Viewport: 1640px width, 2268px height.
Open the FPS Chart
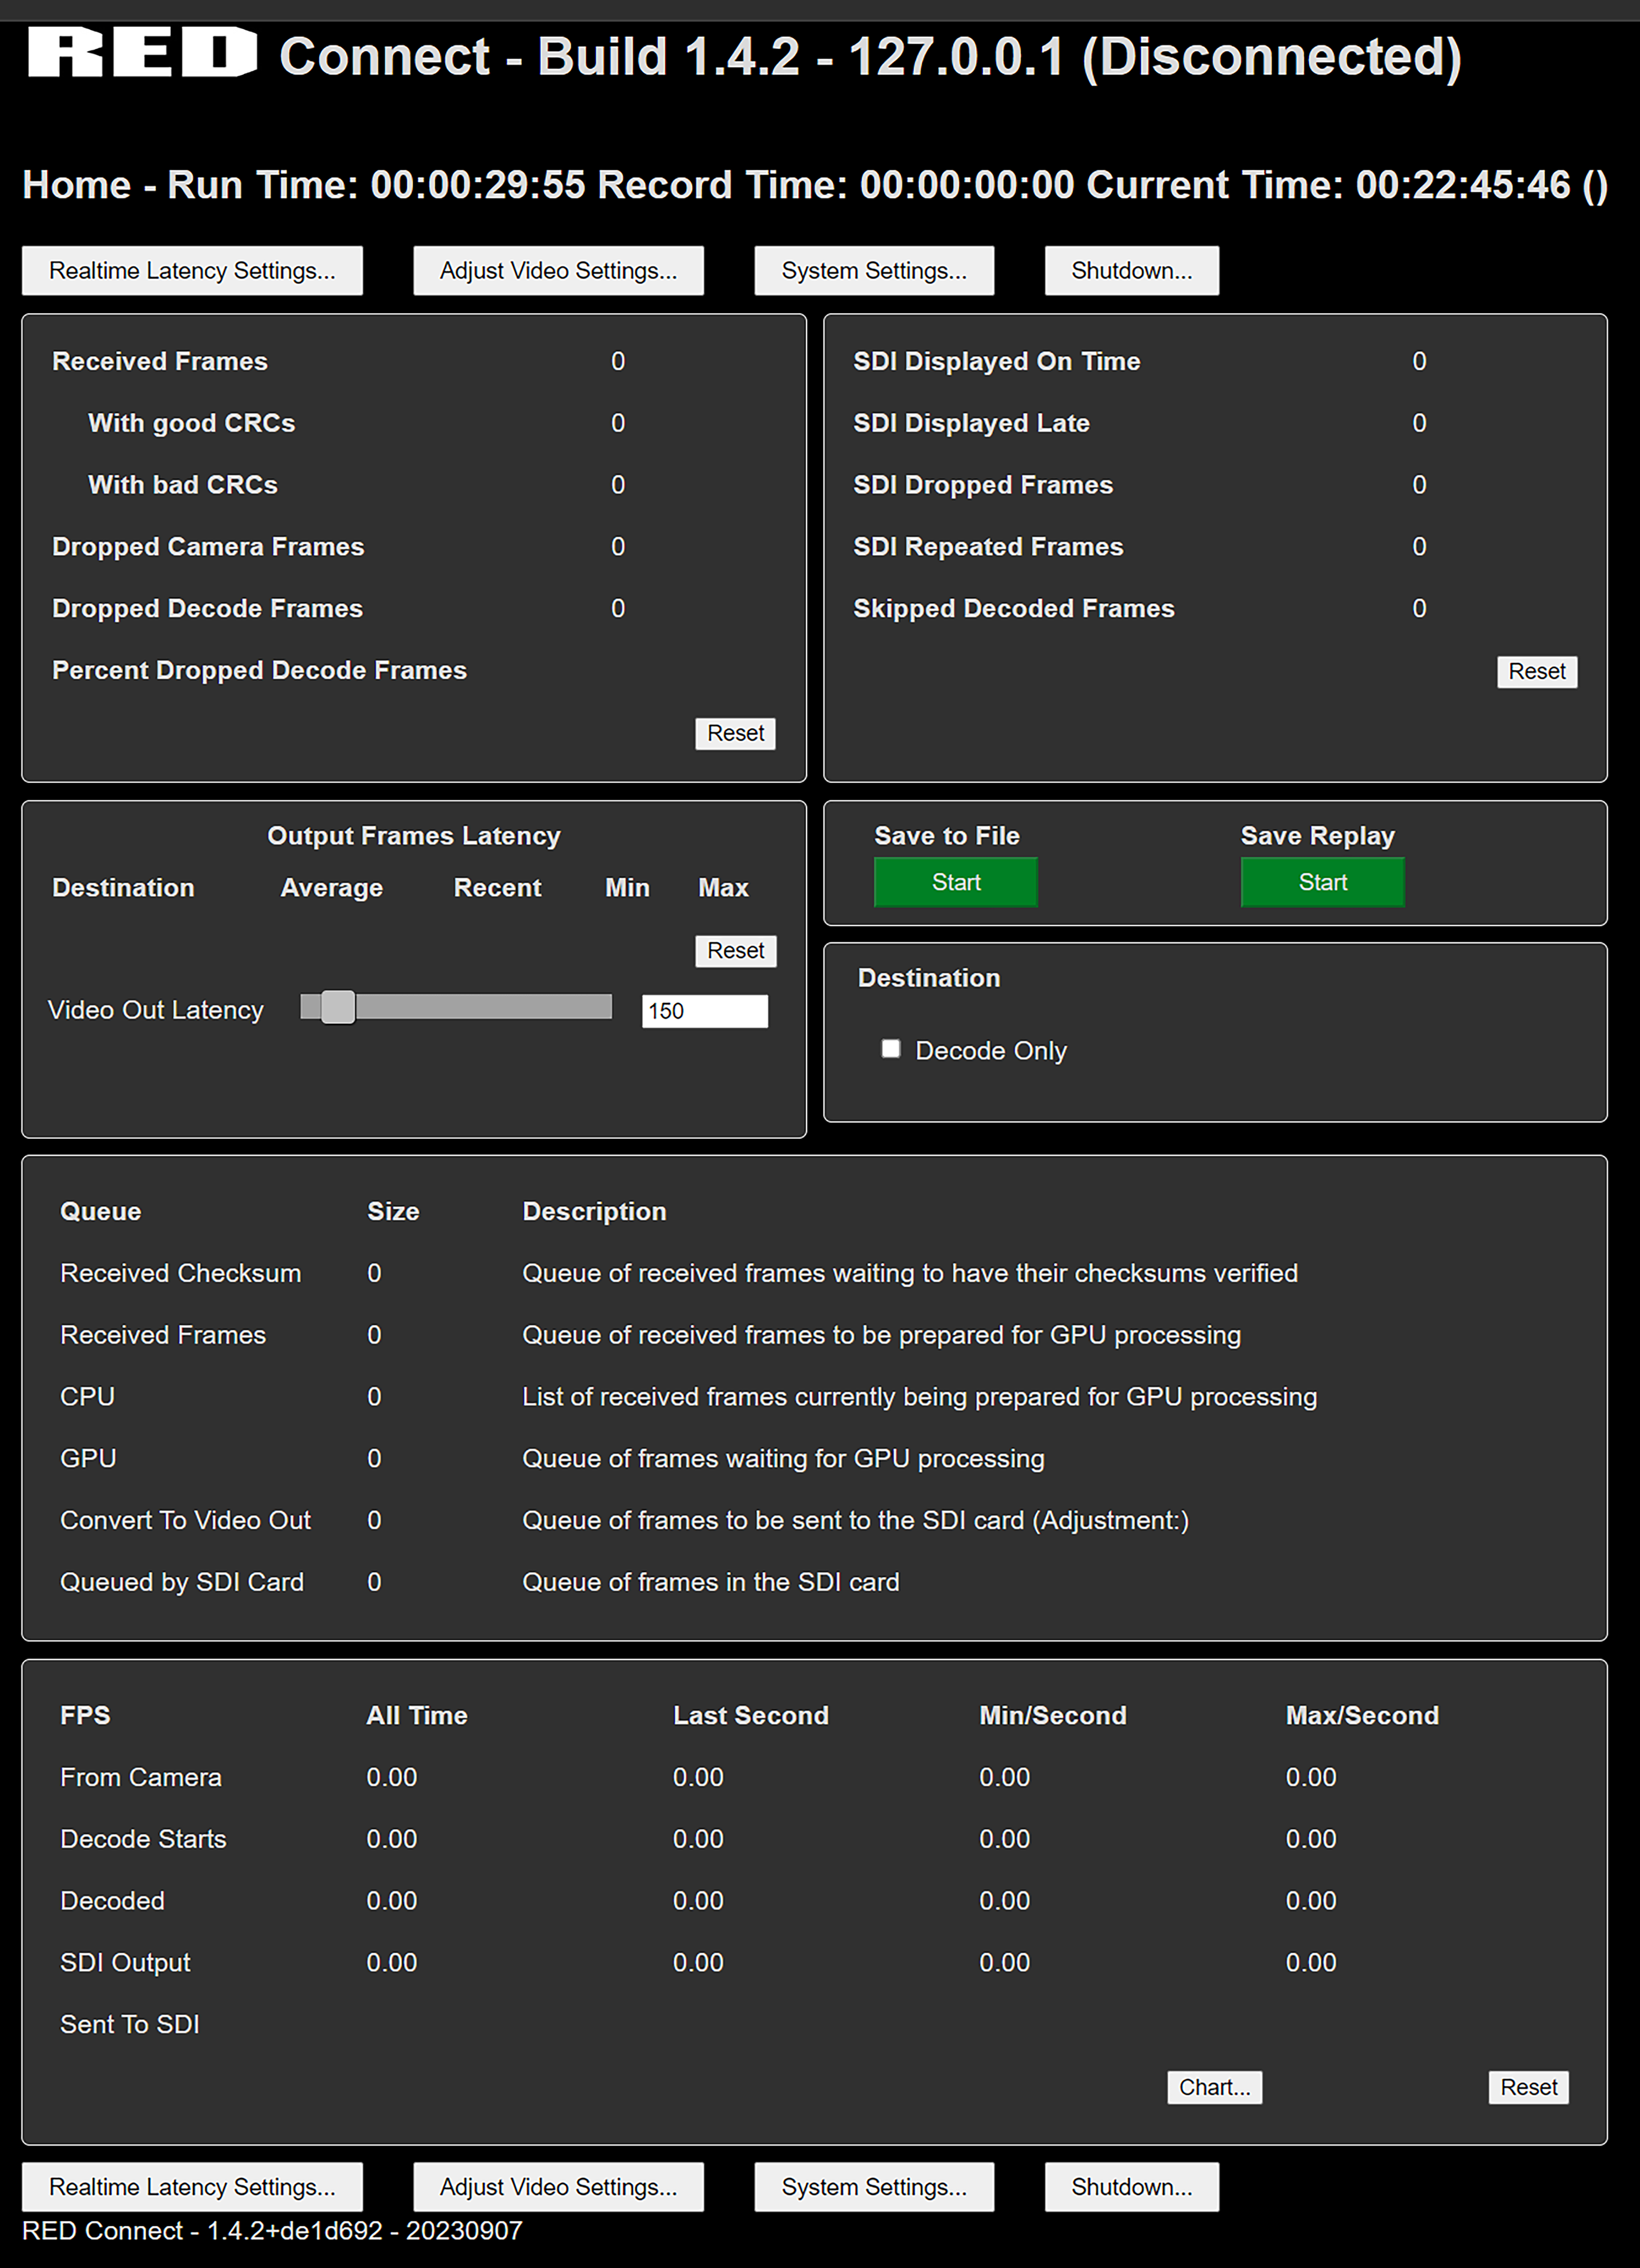(x=1215, y=2087)
